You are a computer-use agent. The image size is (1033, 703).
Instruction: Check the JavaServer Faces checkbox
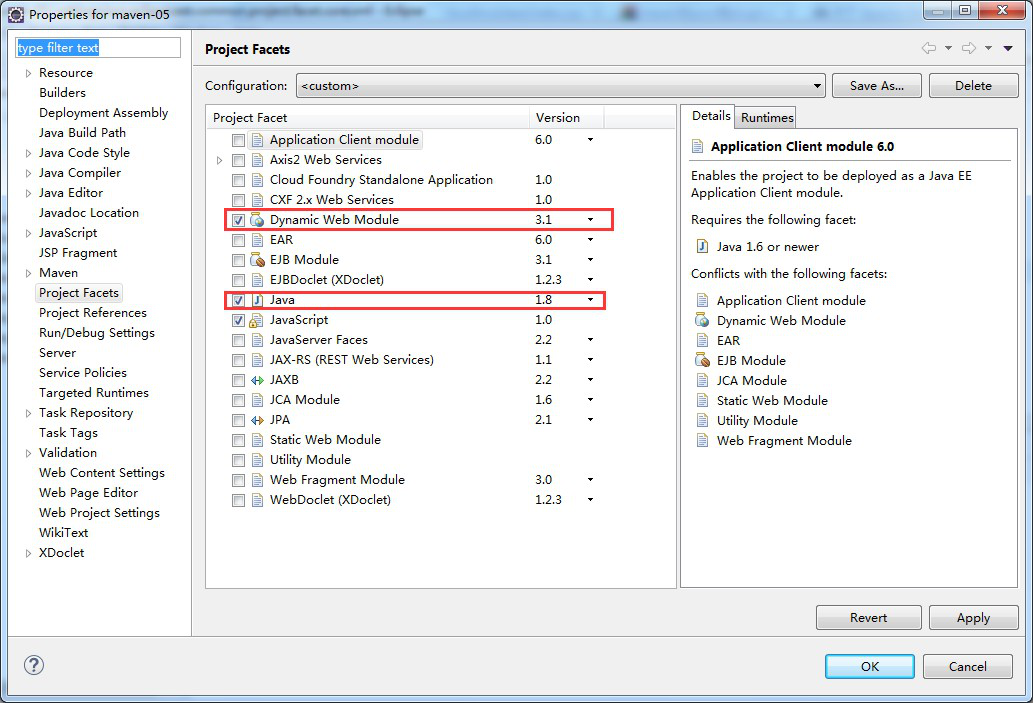238,341
